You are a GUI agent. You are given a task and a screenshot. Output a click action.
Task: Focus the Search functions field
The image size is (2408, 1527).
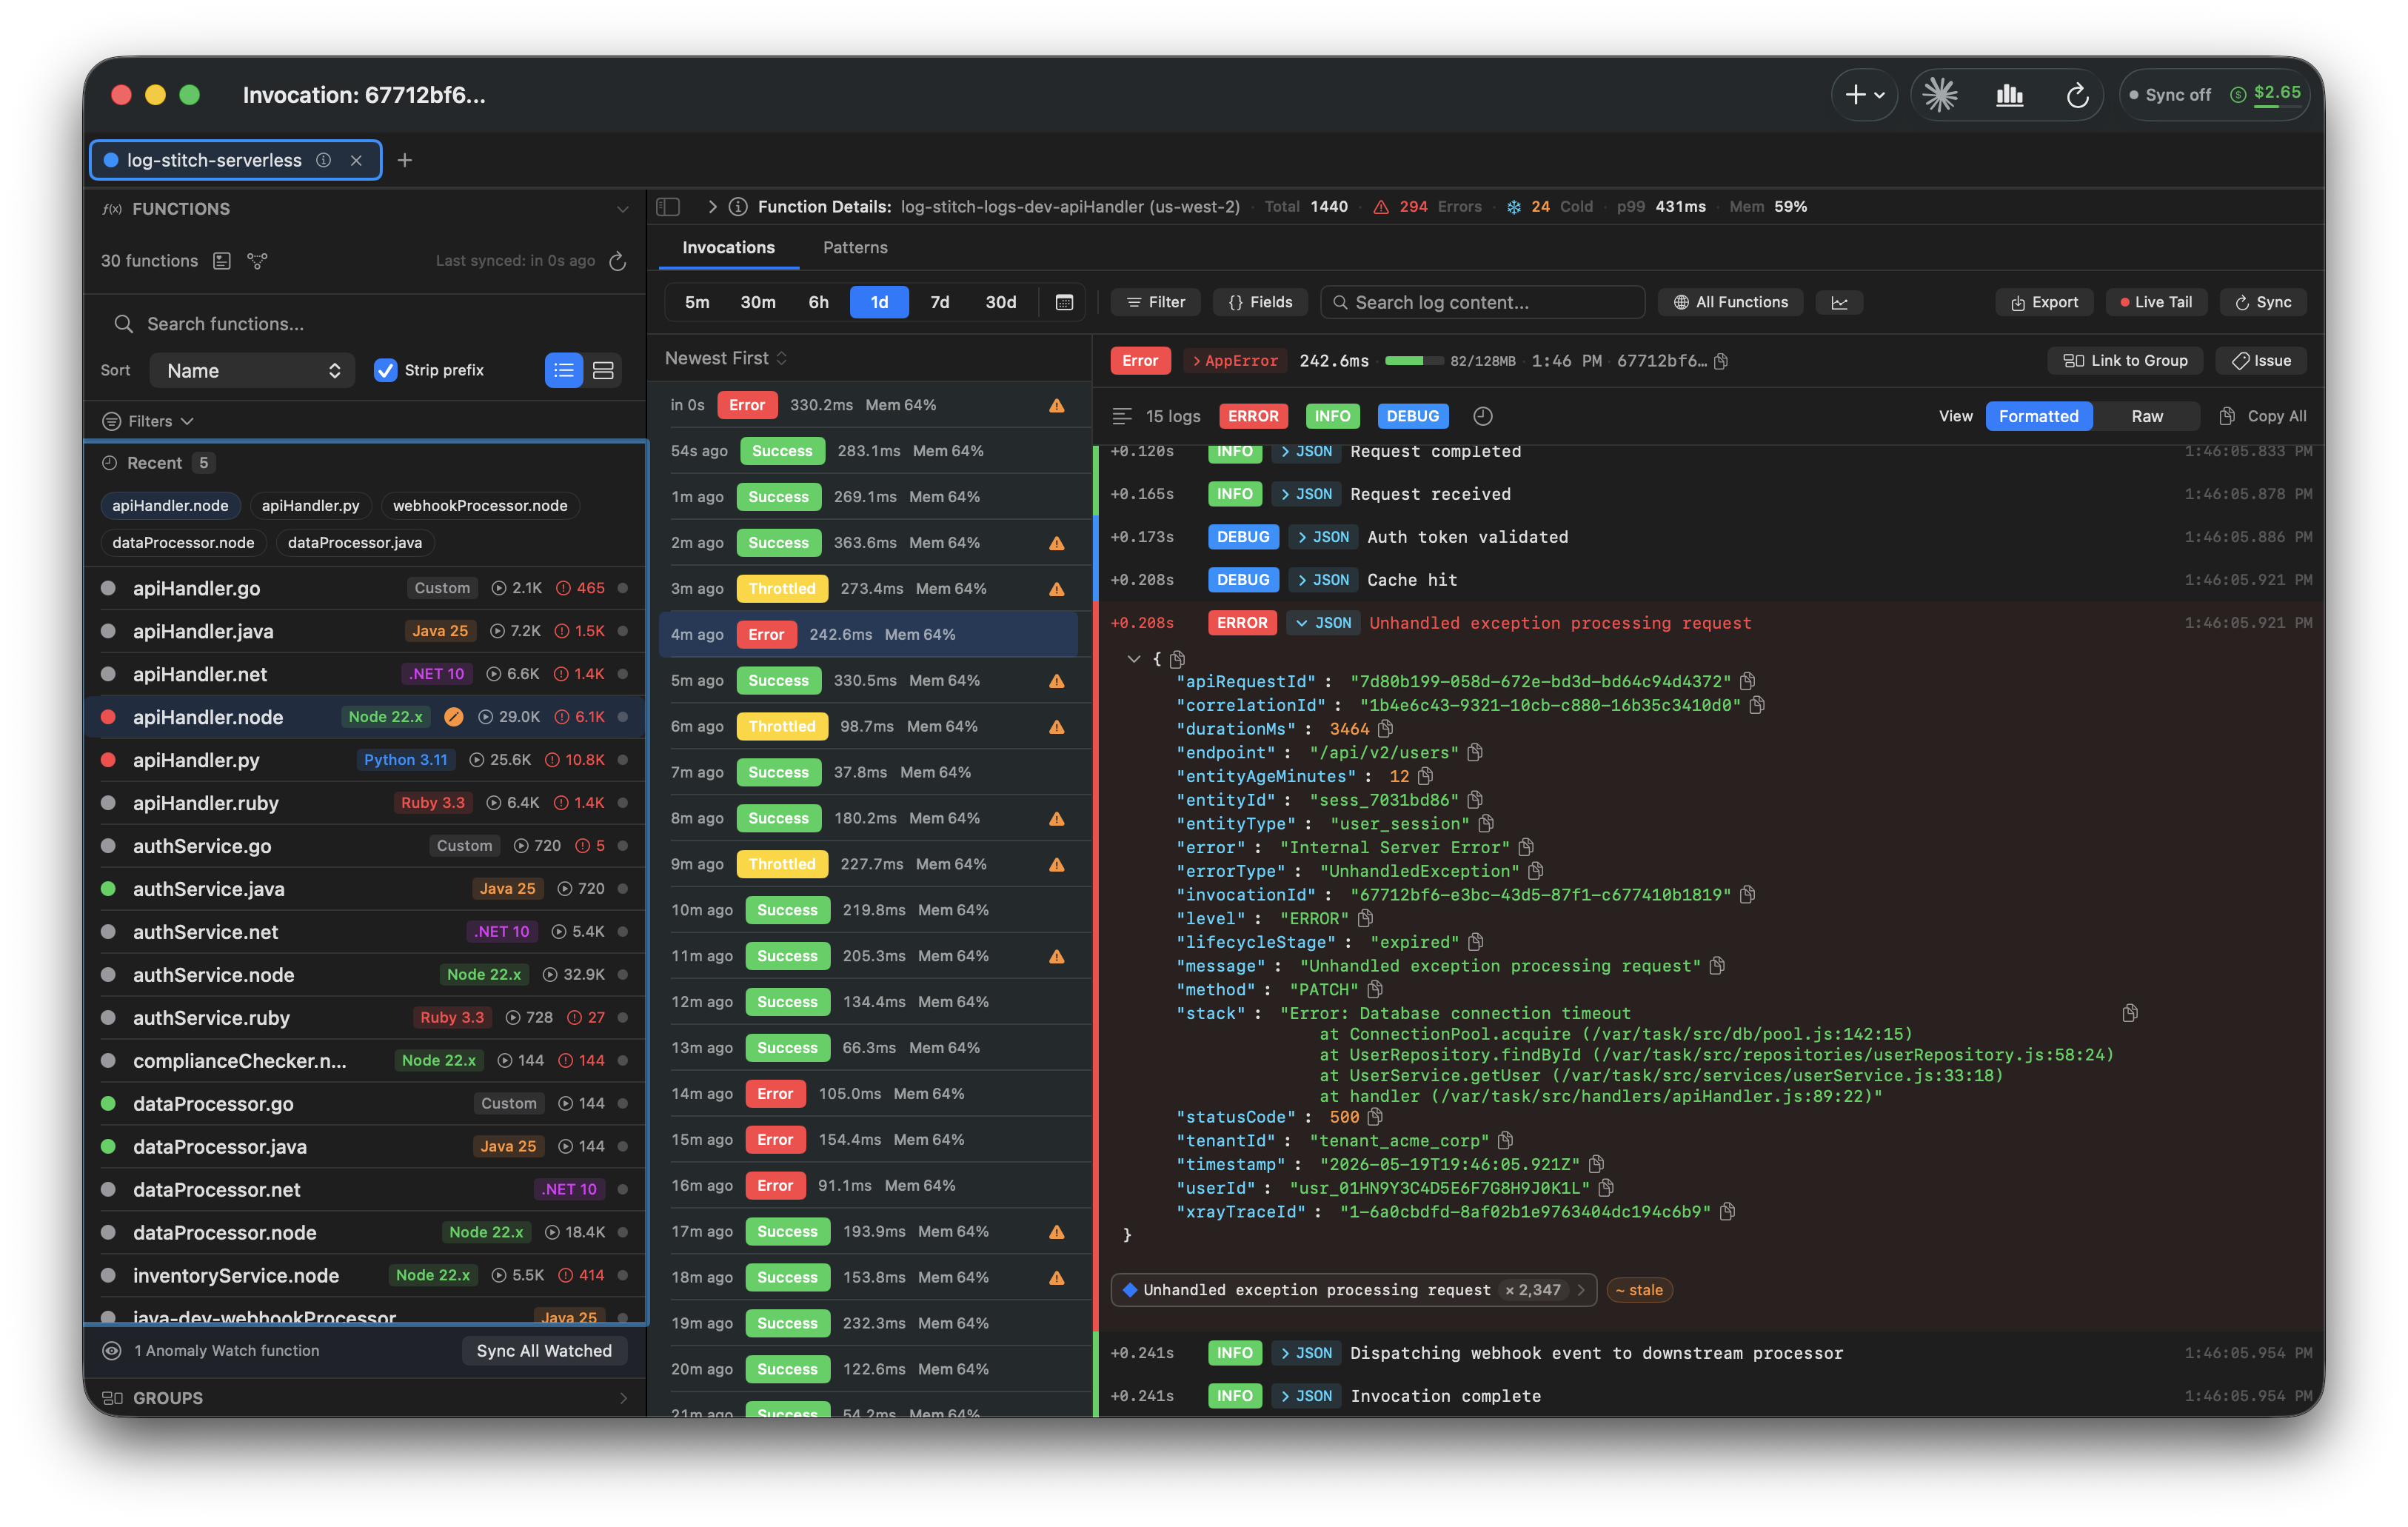[x=366, y=324]
